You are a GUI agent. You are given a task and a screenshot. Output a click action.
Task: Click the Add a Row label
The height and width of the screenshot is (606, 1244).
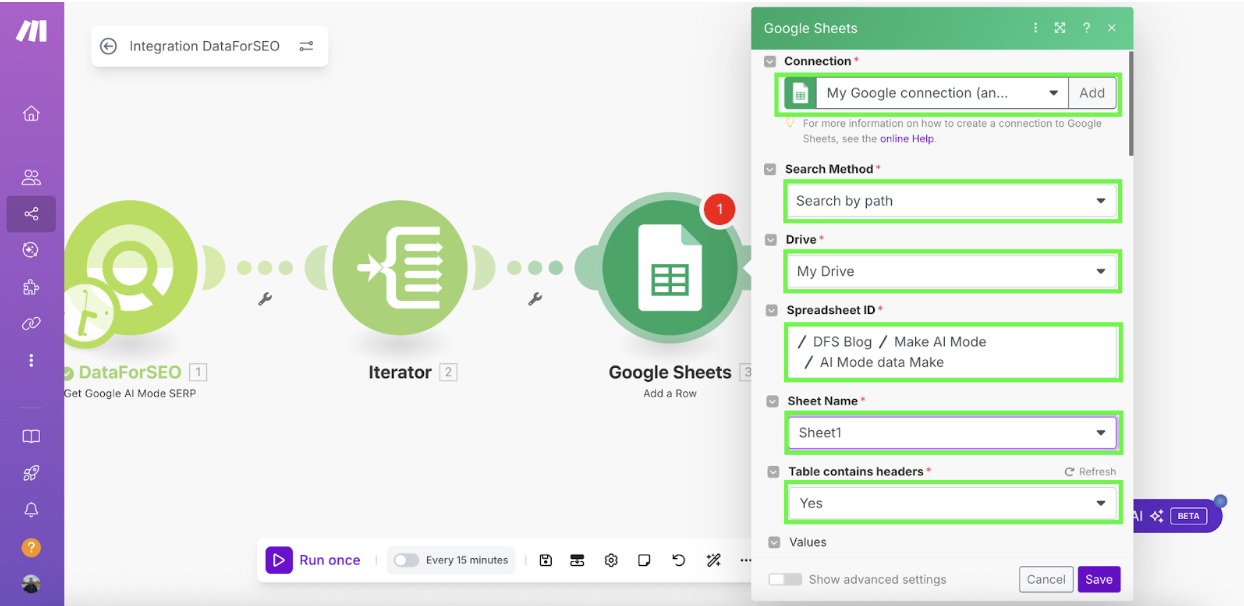click(670, 393)
